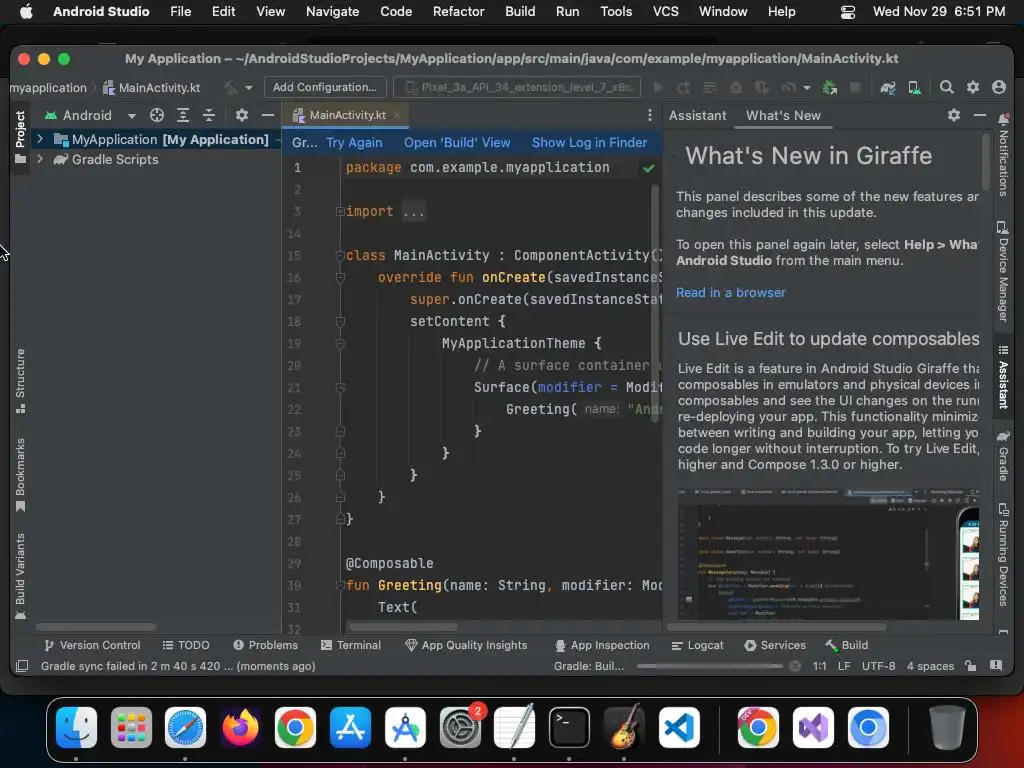Switch to the Assistant tab
Screen dimensions: 1024x768
tap(697, 116)
